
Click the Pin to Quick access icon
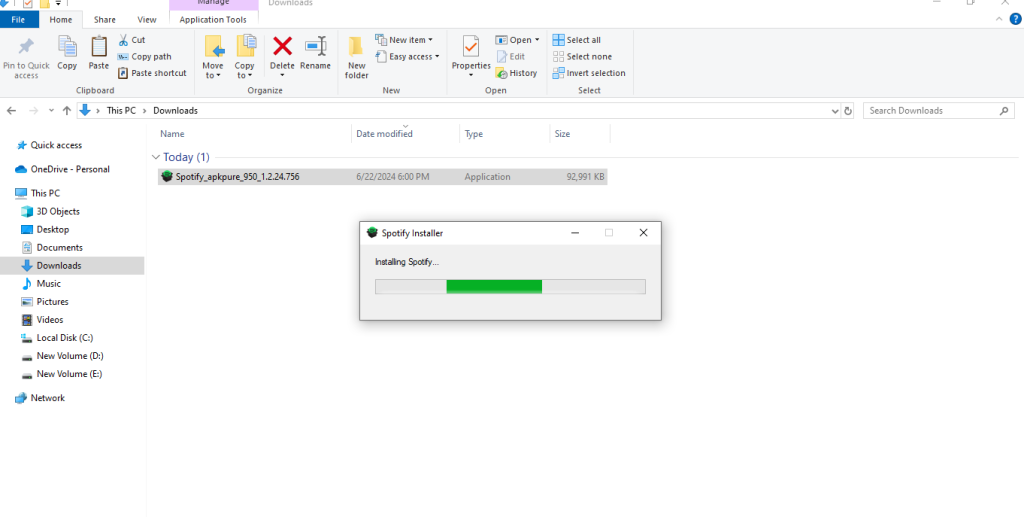pos(26,48)
